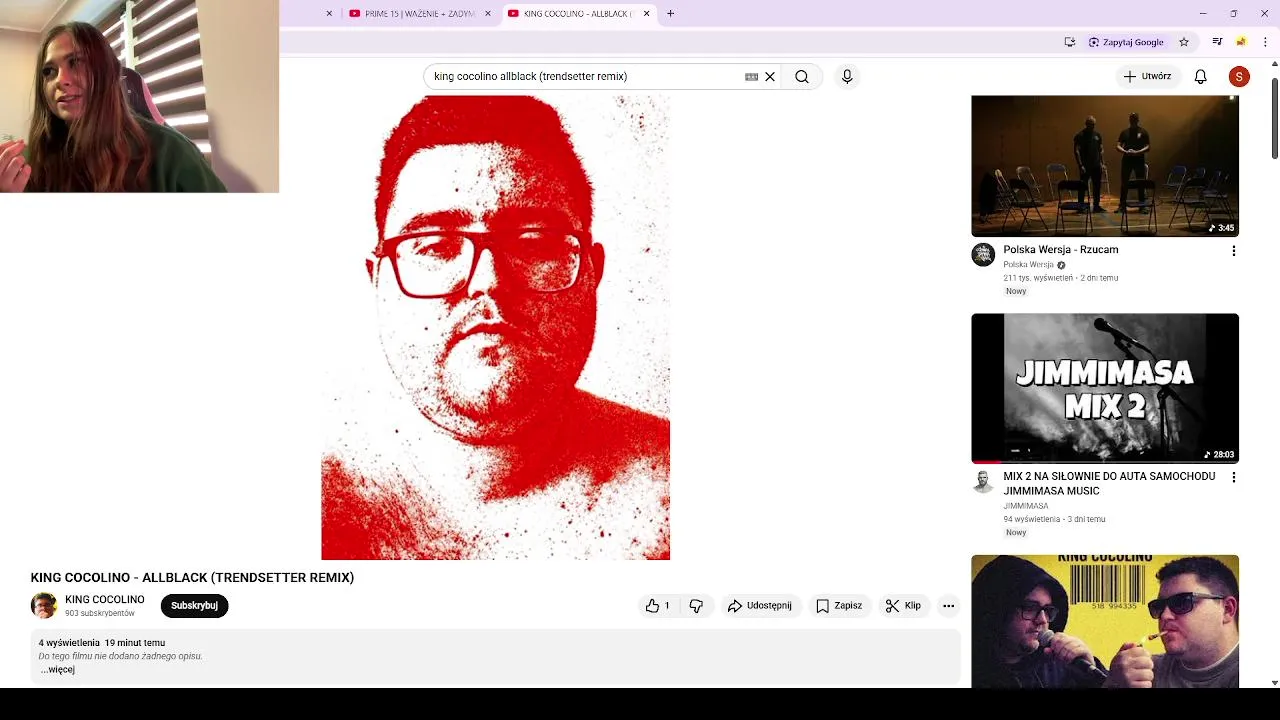This screenshot has height=720, width=1280.
Task: Open a new browser tab
Action: click(670, 14)
